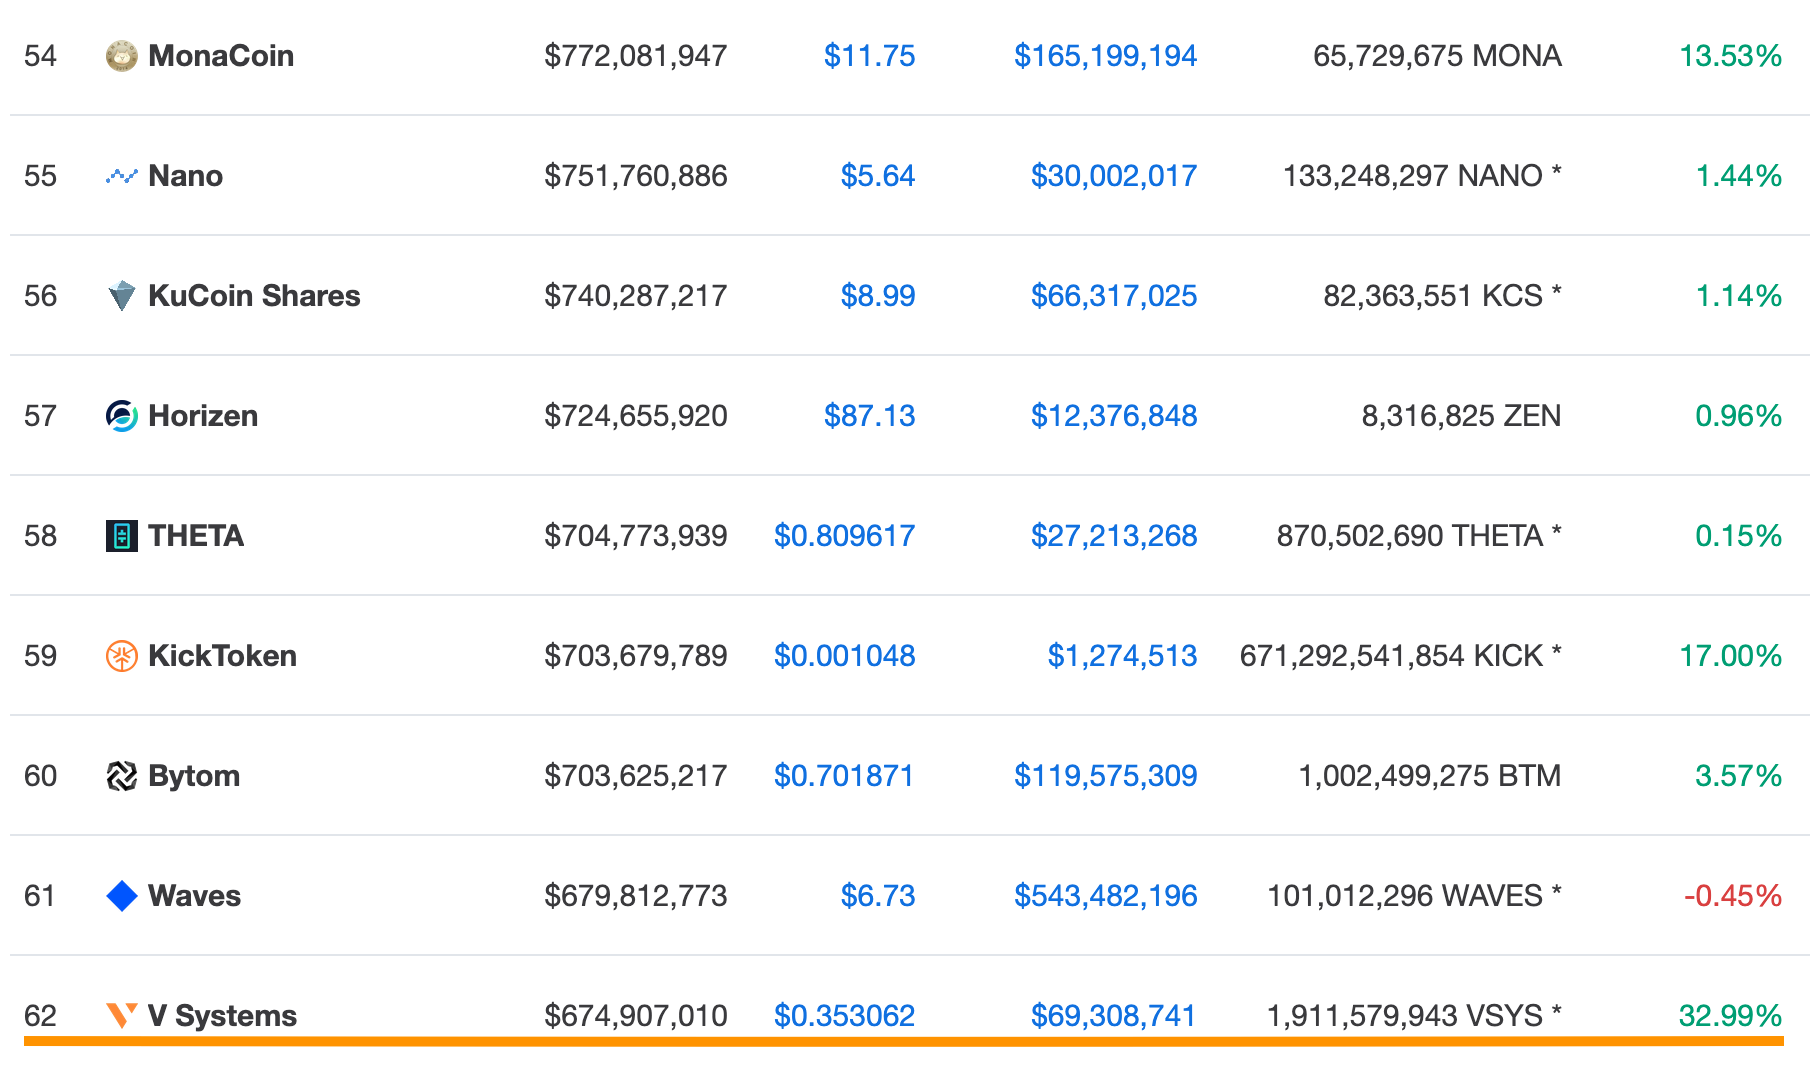Click V Systems volume $69,308,741
The height and width of the screenshot is (1070, 1810).
pos(1114,1016)
